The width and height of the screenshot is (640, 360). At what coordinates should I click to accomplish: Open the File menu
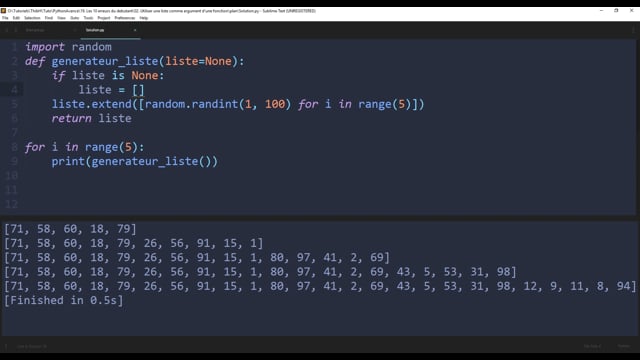click(5, 18)
